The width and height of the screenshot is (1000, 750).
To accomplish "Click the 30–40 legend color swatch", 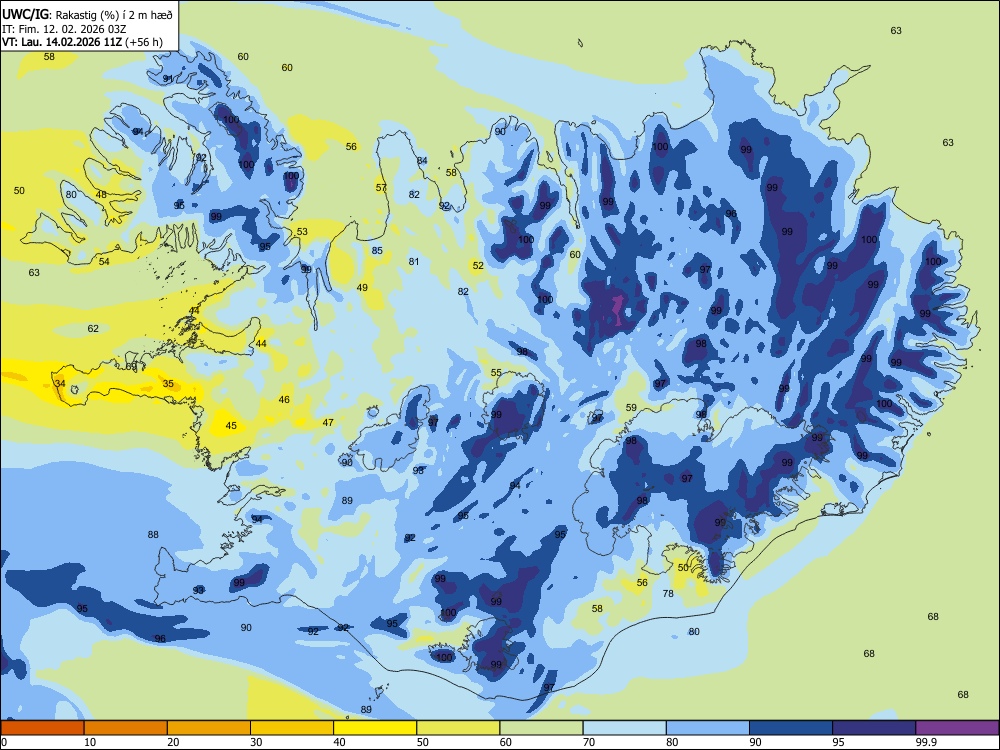I will pos(292,728).
